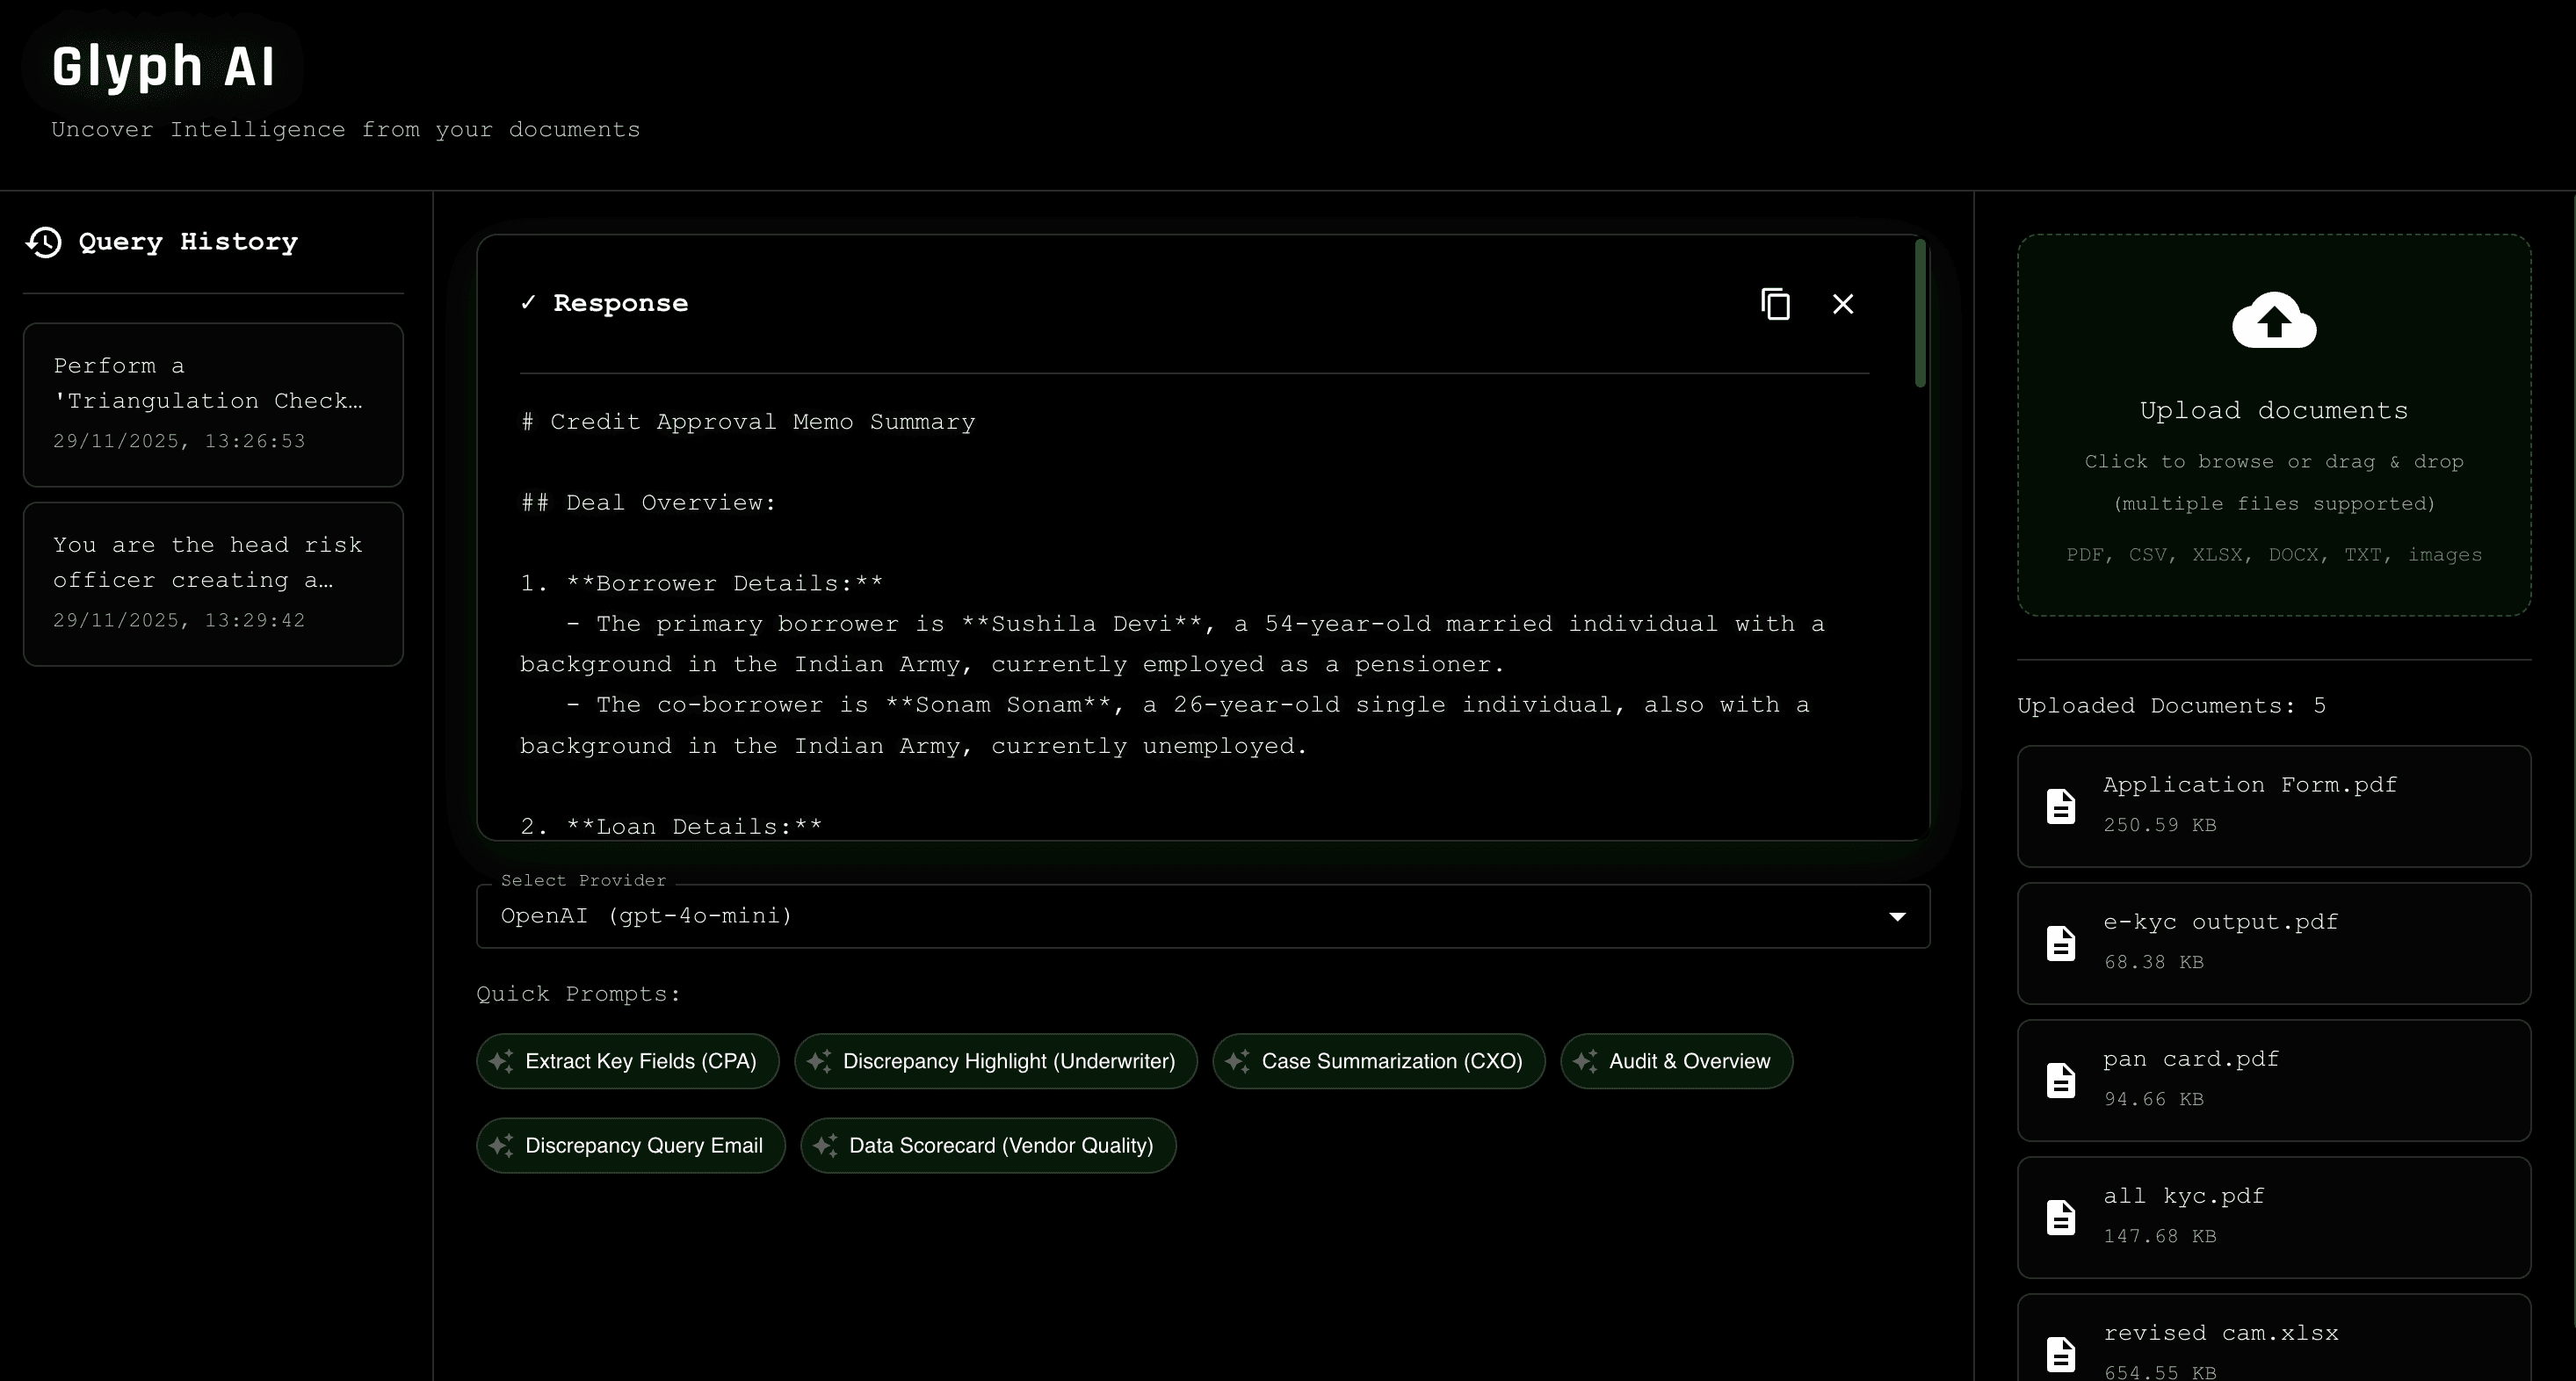Run Case Summarization (CXO) quick prompt
This screenshot has width=2576, height=1381.
pos(1378,1061)
